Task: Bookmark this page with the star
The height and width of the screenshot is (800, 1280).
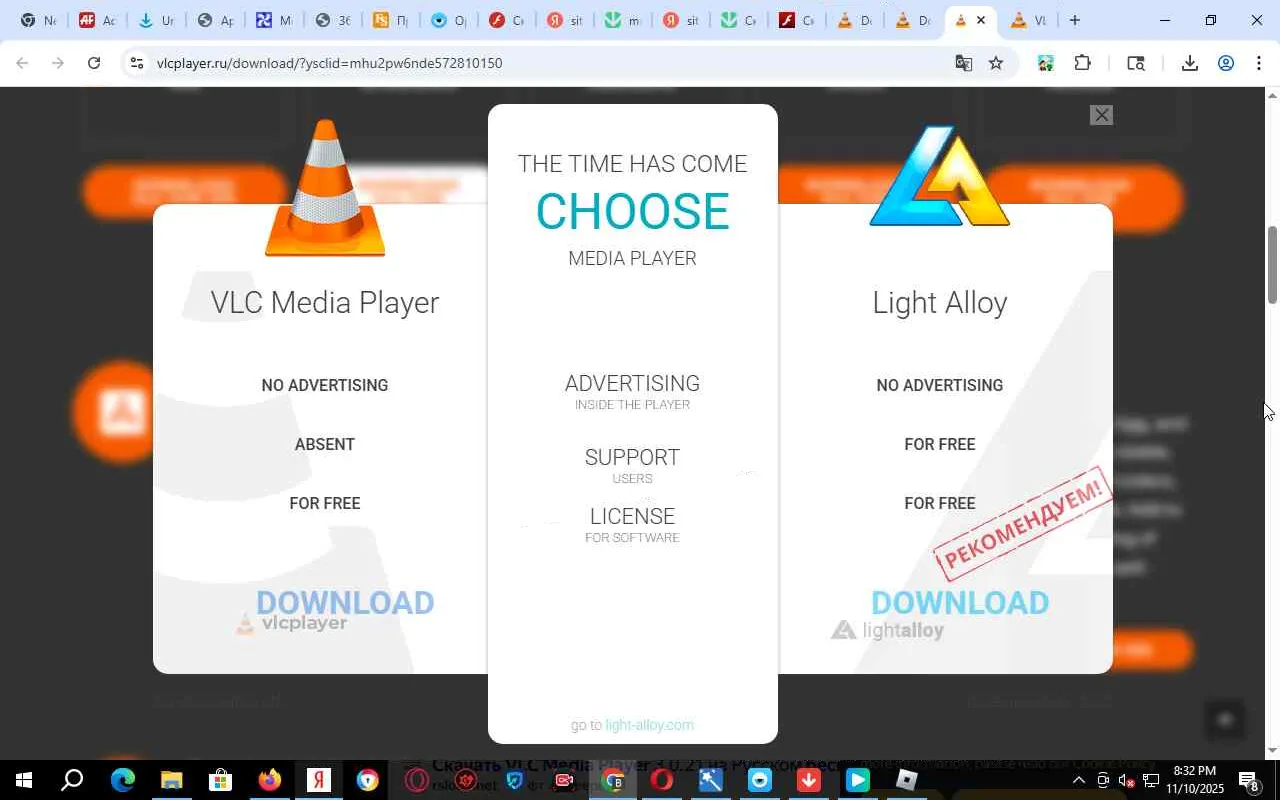Action: coord(996,63)
